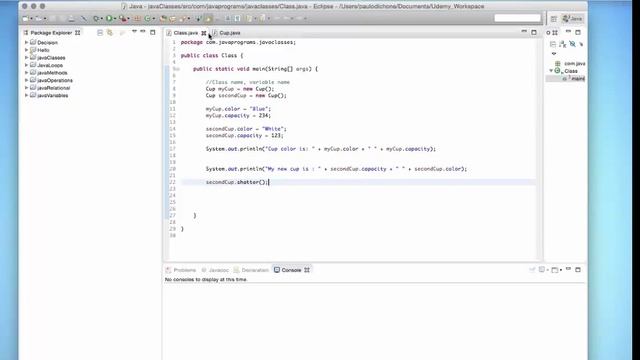Screen dimensions: 640x360
Task: Open the Problems tab
Action: [181, 270]
